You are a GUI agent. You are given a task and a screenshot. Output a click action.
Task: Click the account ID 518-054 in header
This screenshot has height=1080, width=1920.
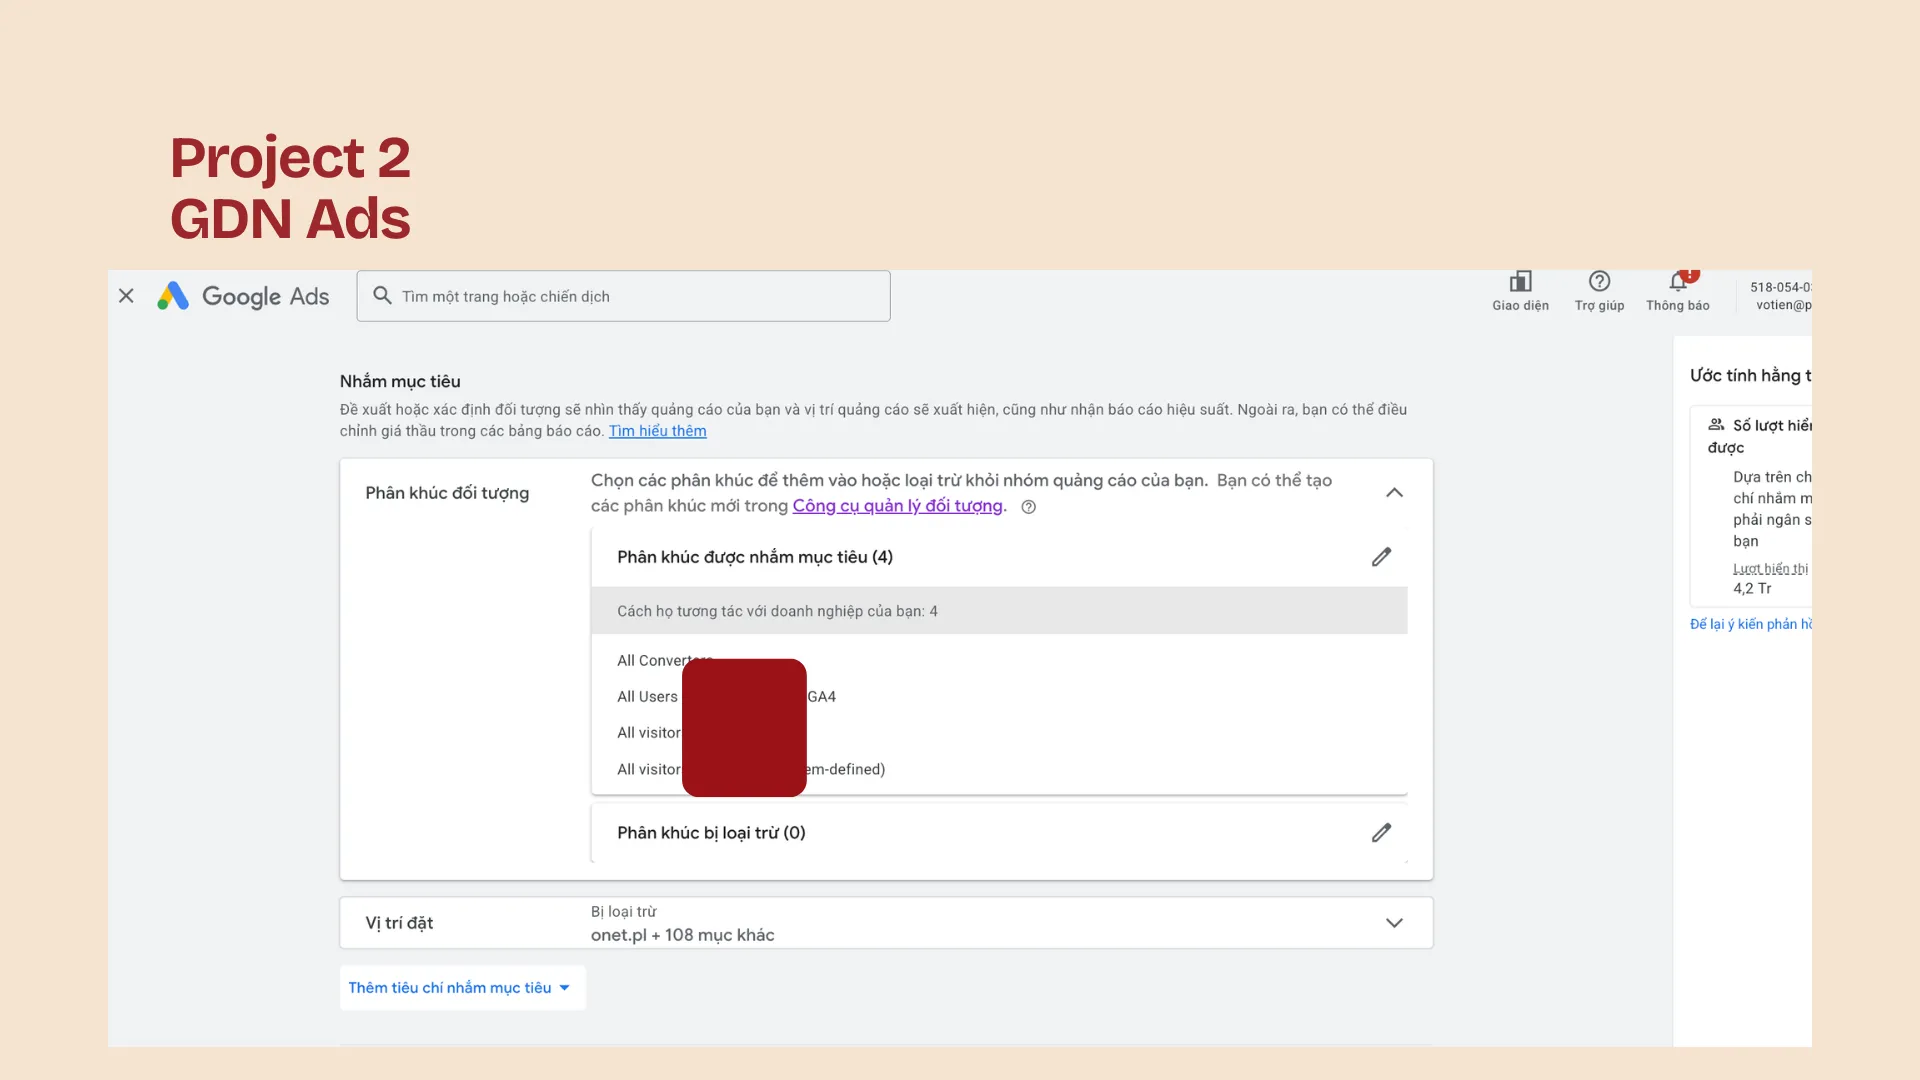(x=1780, y=287)
